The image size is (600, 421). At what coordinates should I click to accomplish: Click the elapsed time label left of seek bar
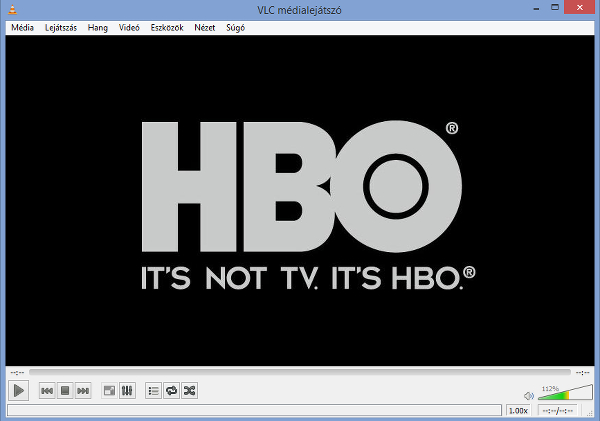(x=17, y=372)
